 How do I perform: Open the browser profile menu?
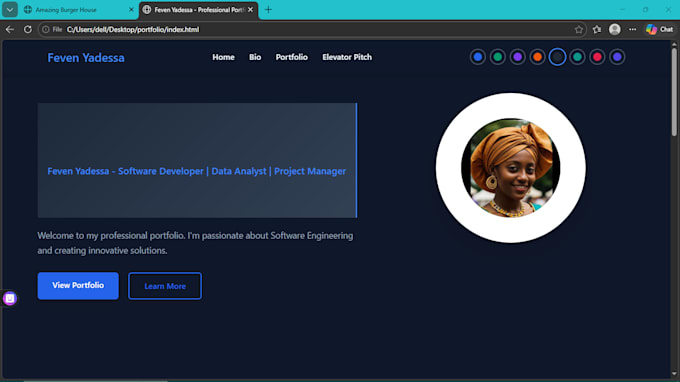tap(615, 29)
